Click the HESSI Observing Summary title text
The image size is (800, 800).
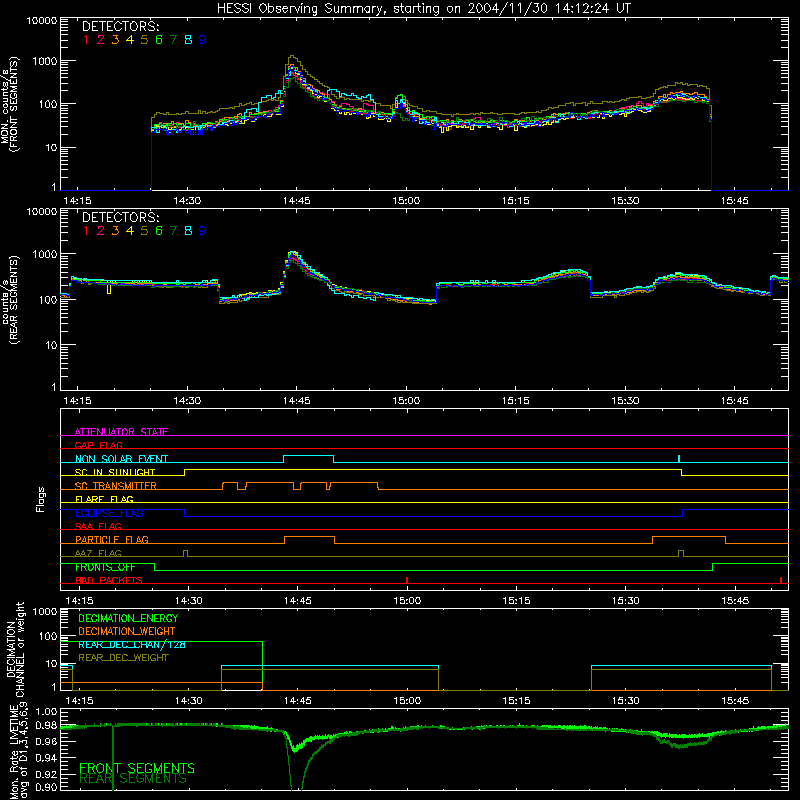pos(424,9)
